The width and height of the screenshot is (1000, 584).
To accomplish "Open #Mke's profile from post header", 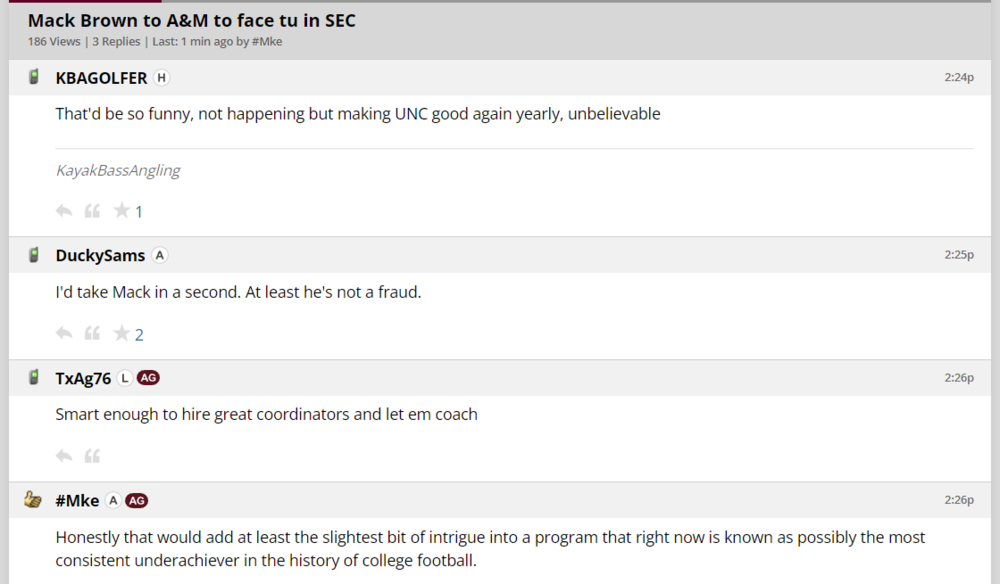I will [x=77, y=501].
